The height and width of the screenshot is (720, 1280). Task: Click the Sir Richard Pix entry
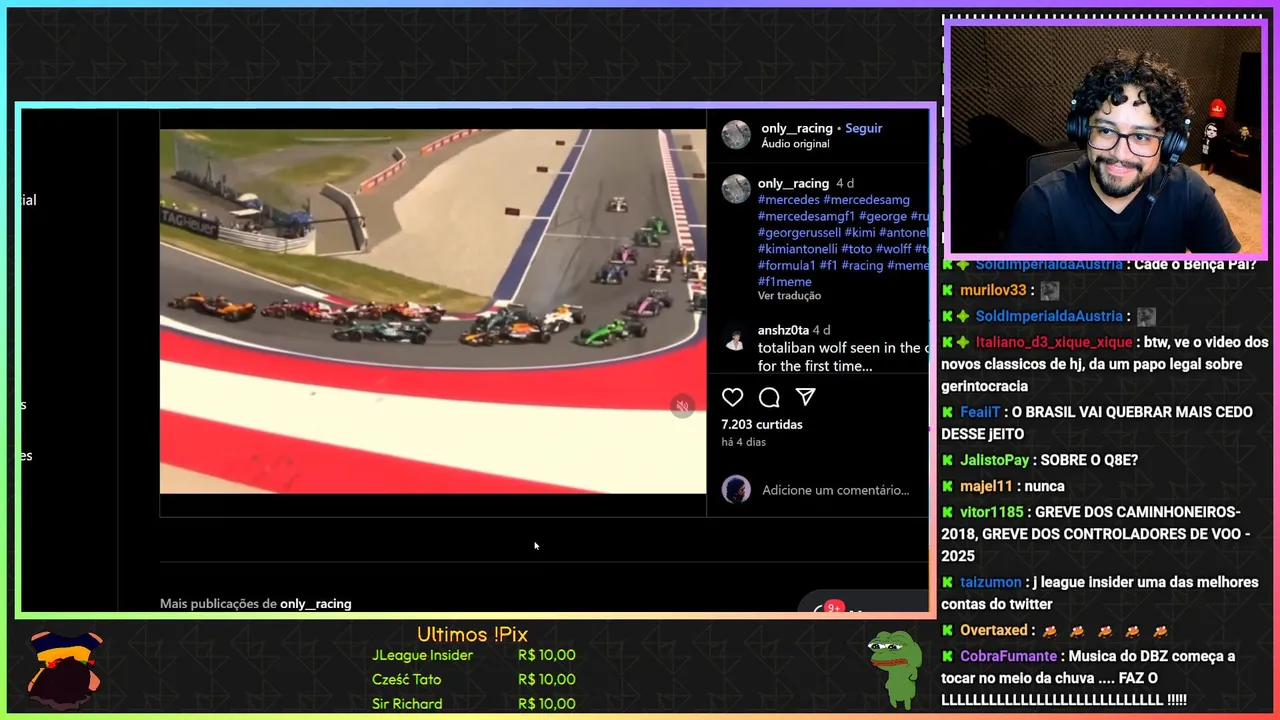(x=474, y=704)
